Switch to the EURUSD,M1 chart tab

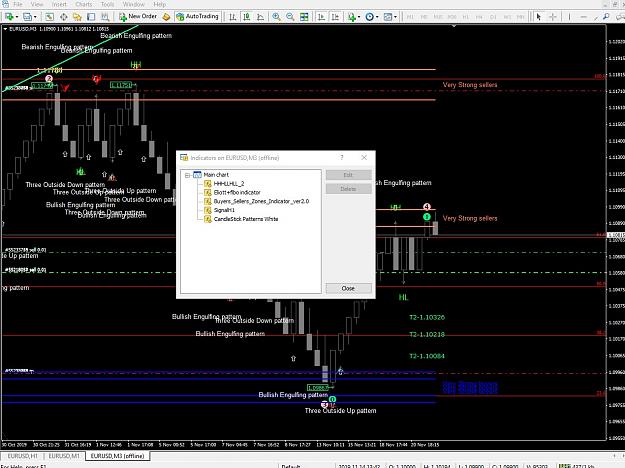click(64, 456)
